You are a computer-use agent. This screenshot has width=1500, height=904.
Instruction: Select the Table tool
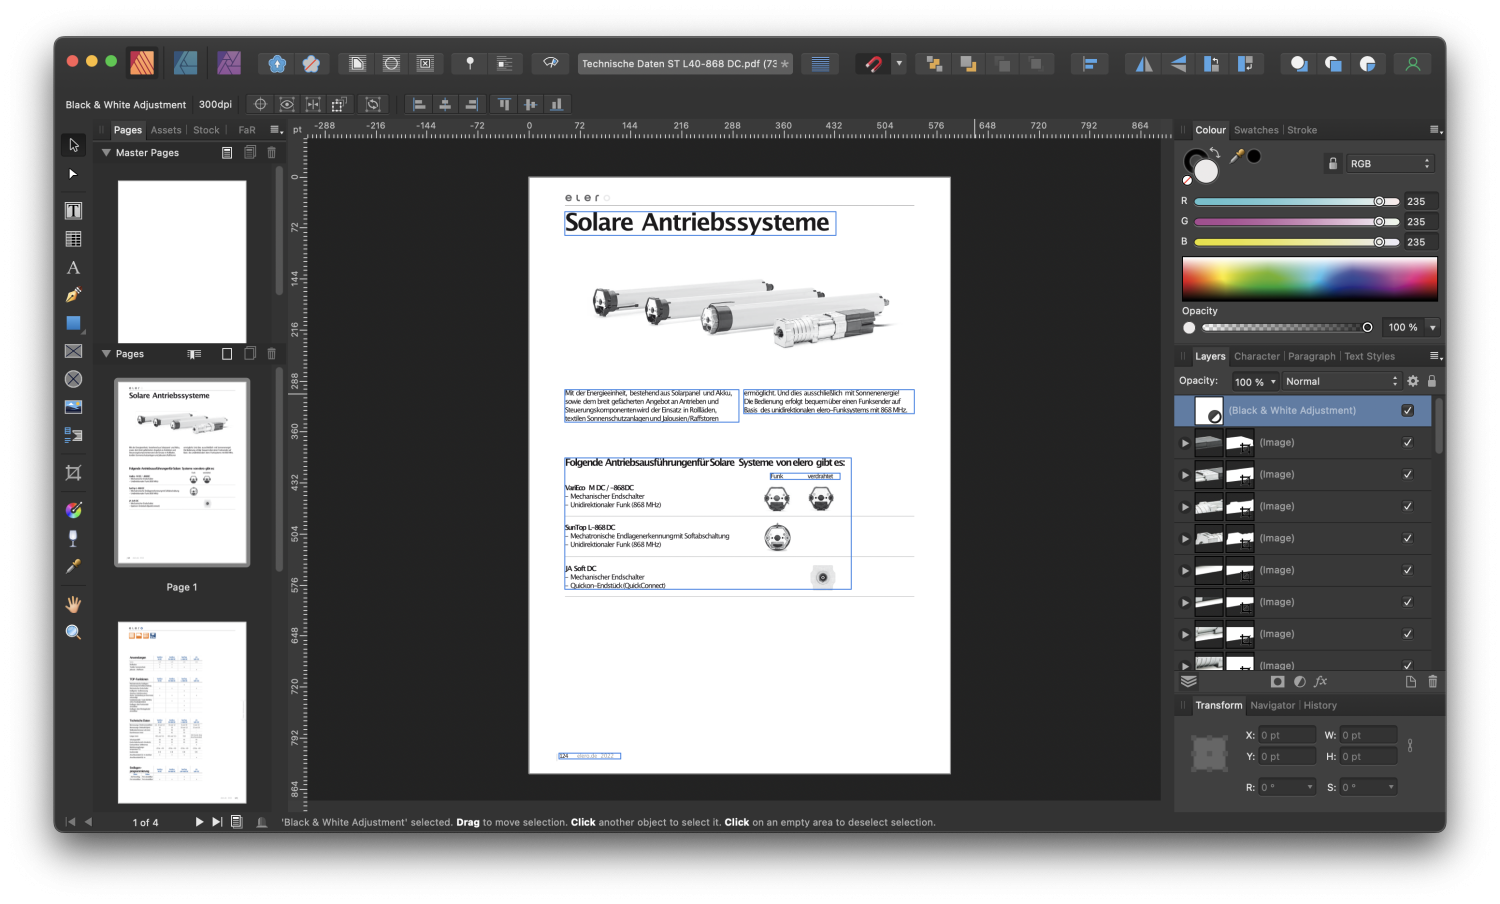tap(72, 238)
